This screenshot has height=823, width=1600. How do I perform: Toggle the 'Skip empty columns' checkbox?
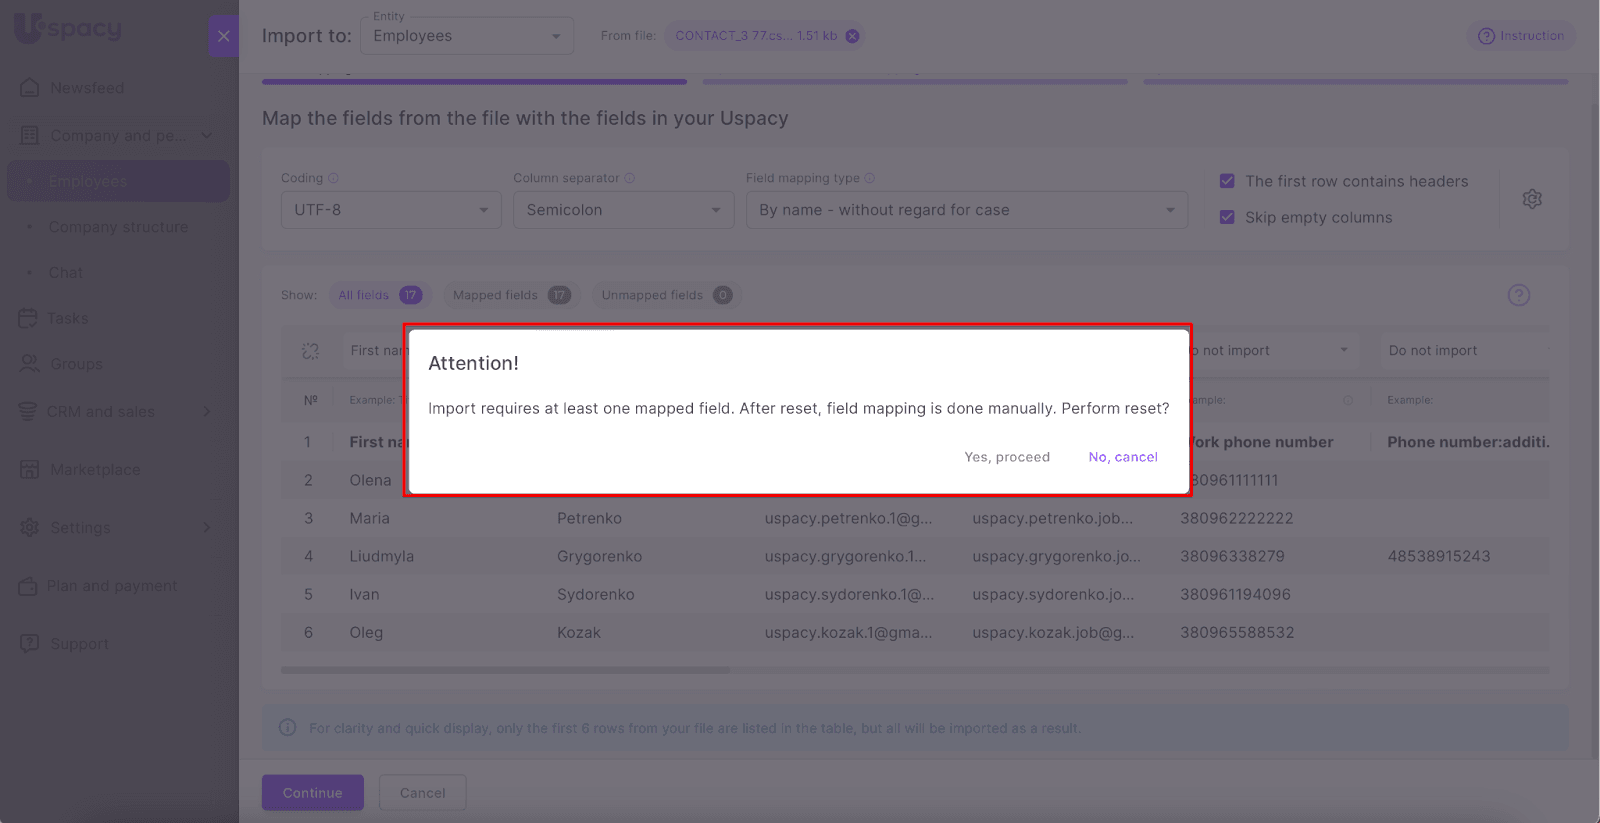coord(1227,217)
